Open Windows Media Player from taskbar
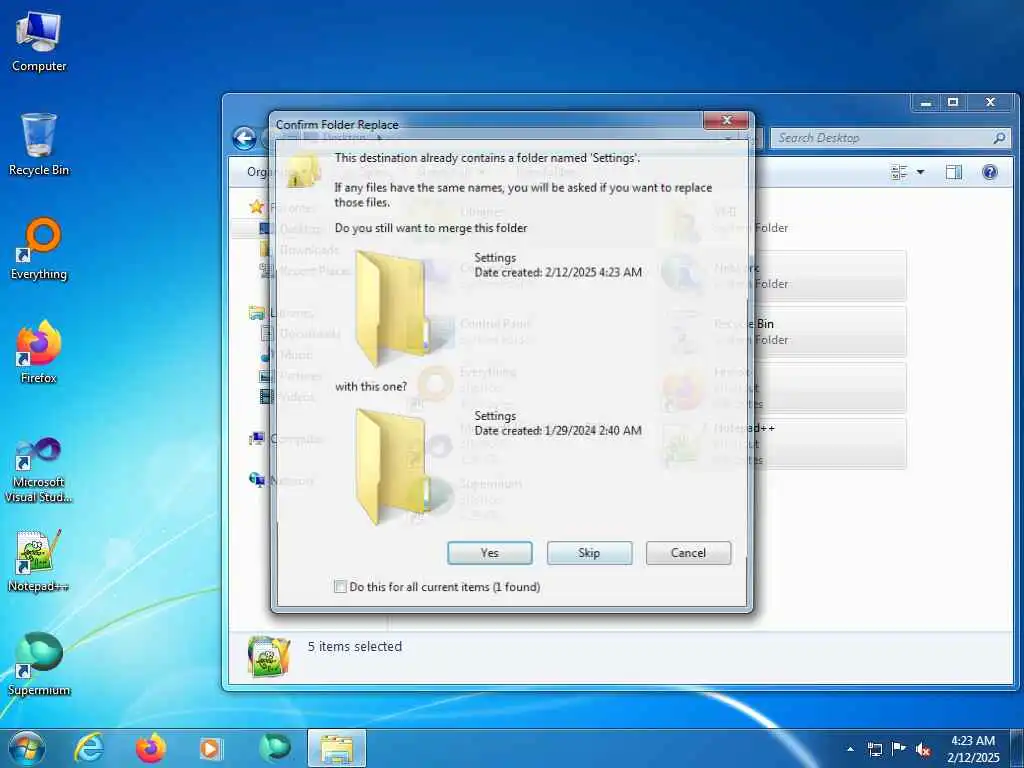The width and height of the screenshot is (1024, 768). 211,748
